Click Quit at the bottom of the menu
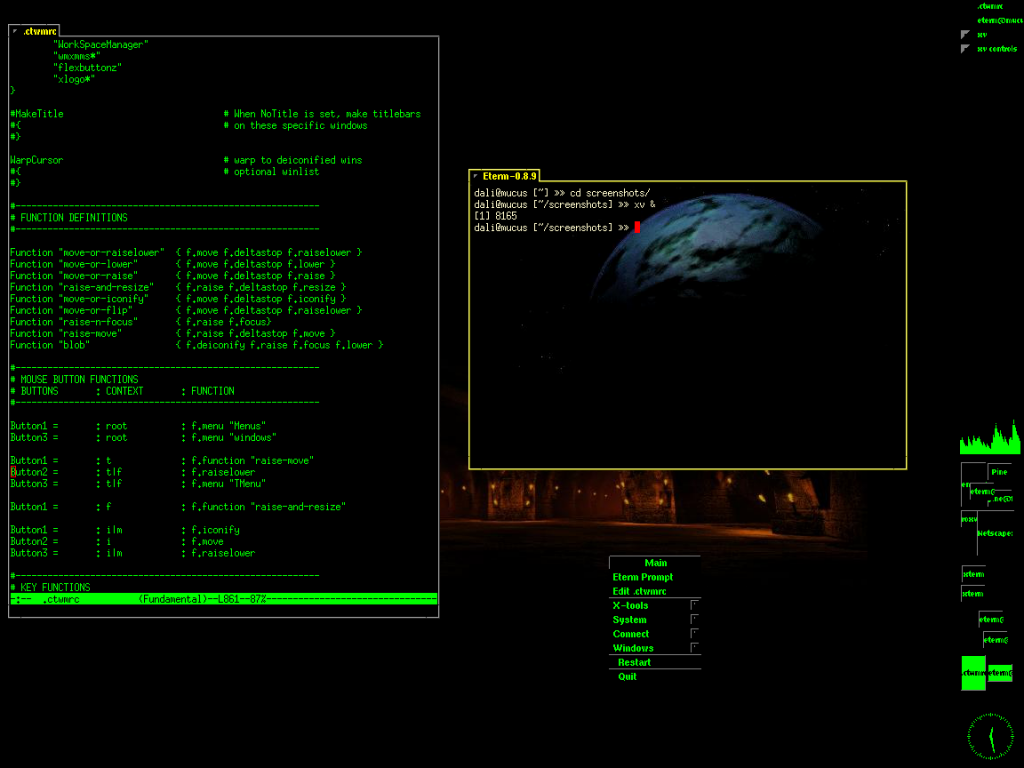Viewport: 1024px width, 768px height. (626, 676)
